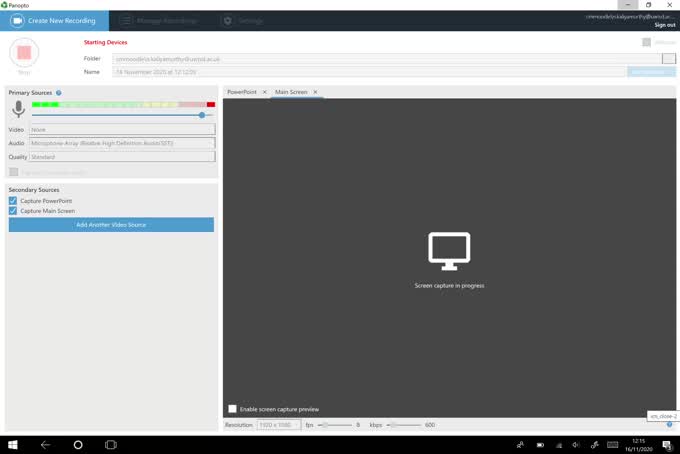Adjust the microphone volume slider handle
This screenshot has height=454, width=680.
[202, 115]
